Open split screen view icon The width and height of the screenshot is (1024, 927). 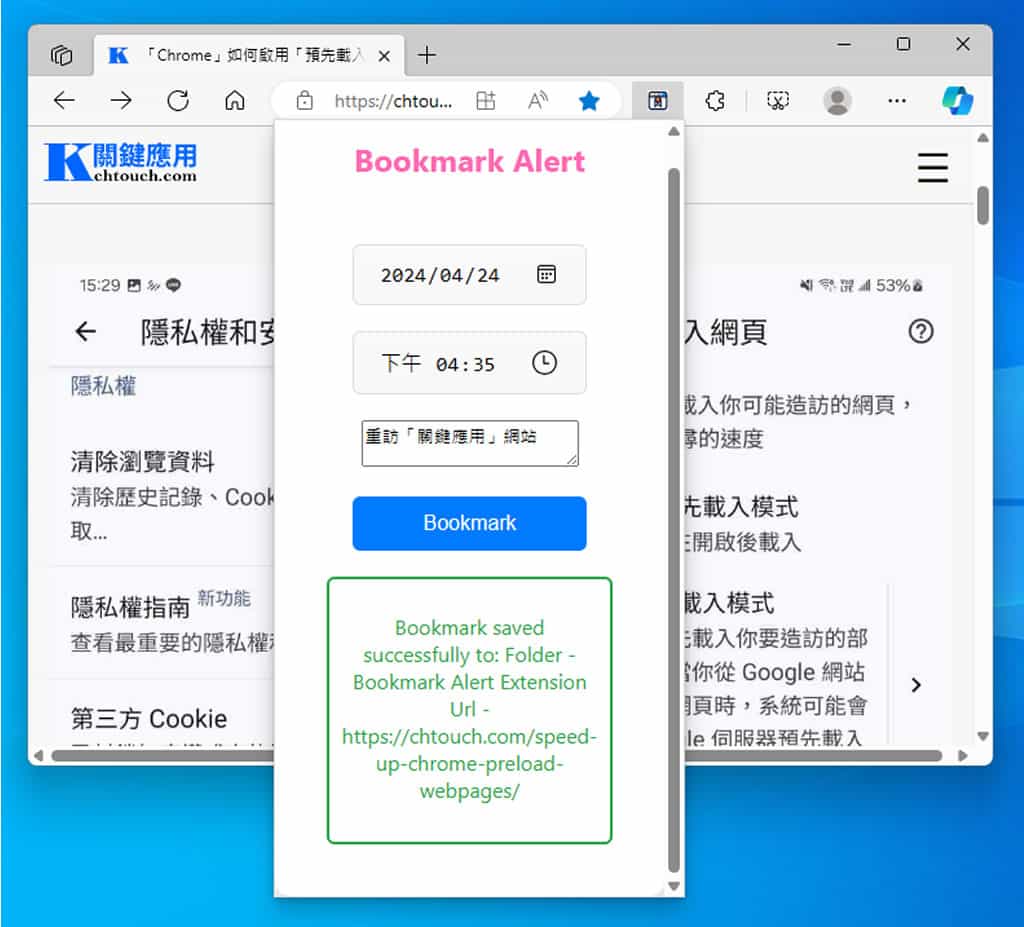(485, 101)
